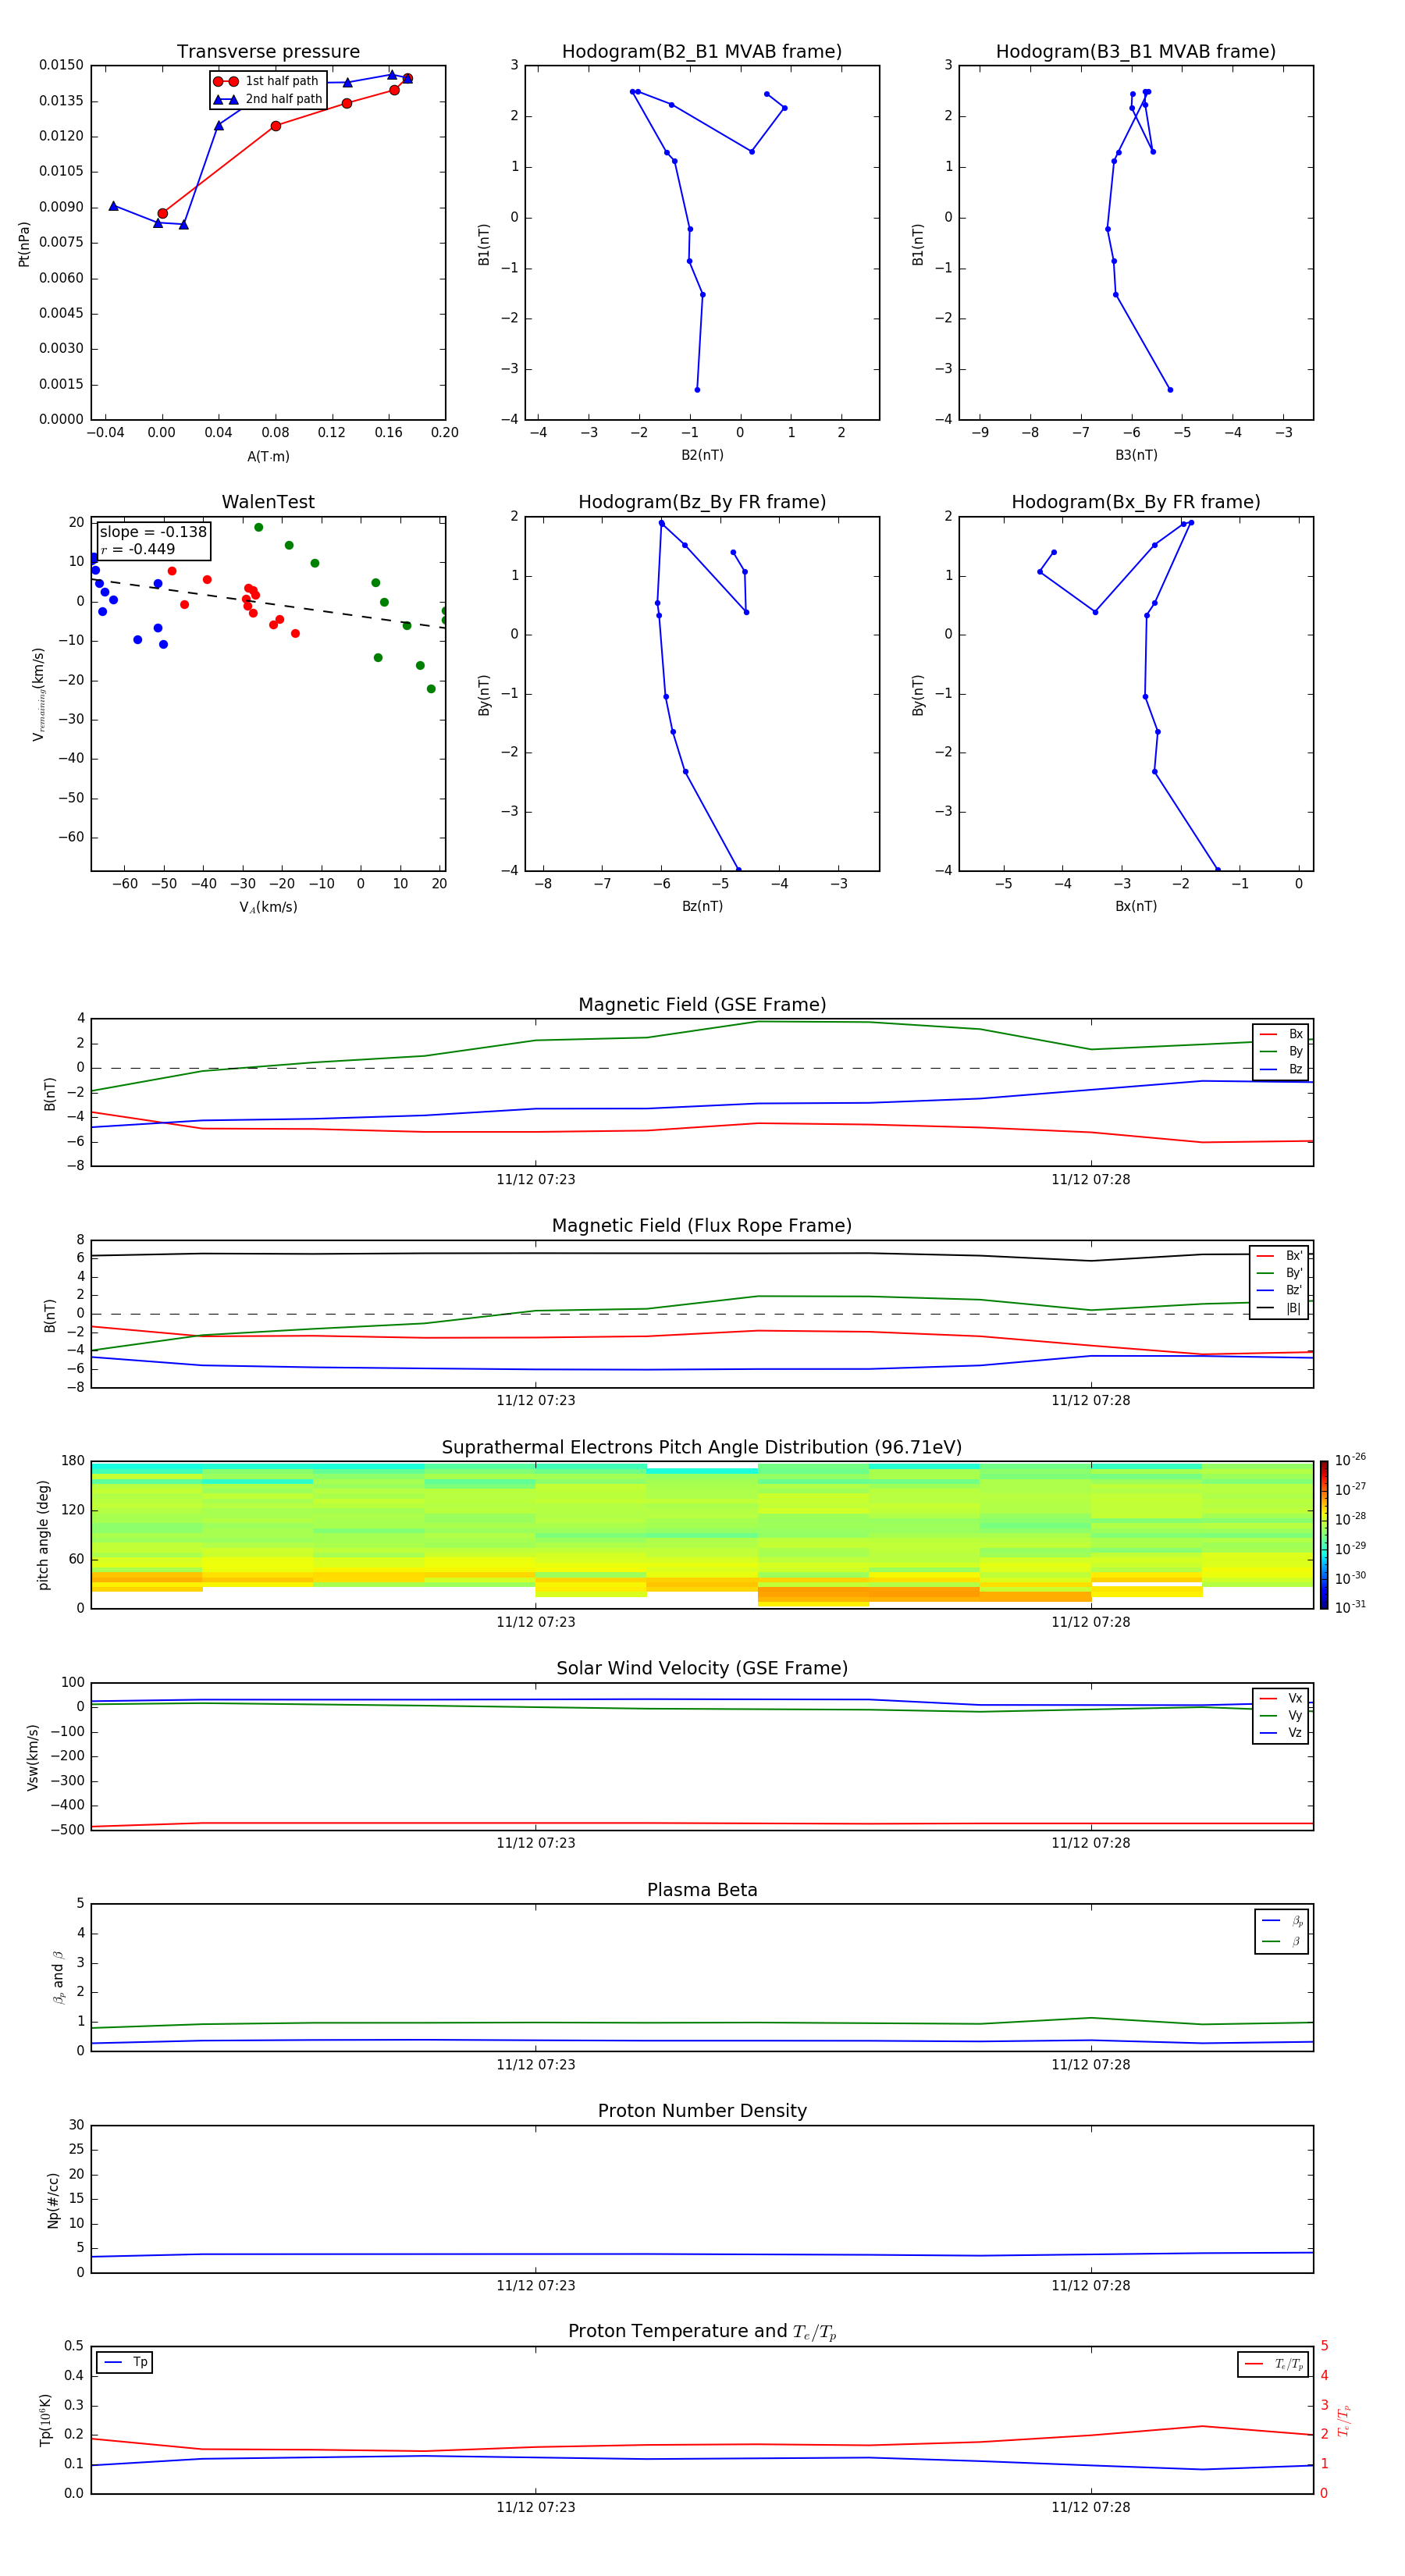The image size is (1405, 2576).
Task: Click the green beta legend entry
Action: point(1282,1941)
